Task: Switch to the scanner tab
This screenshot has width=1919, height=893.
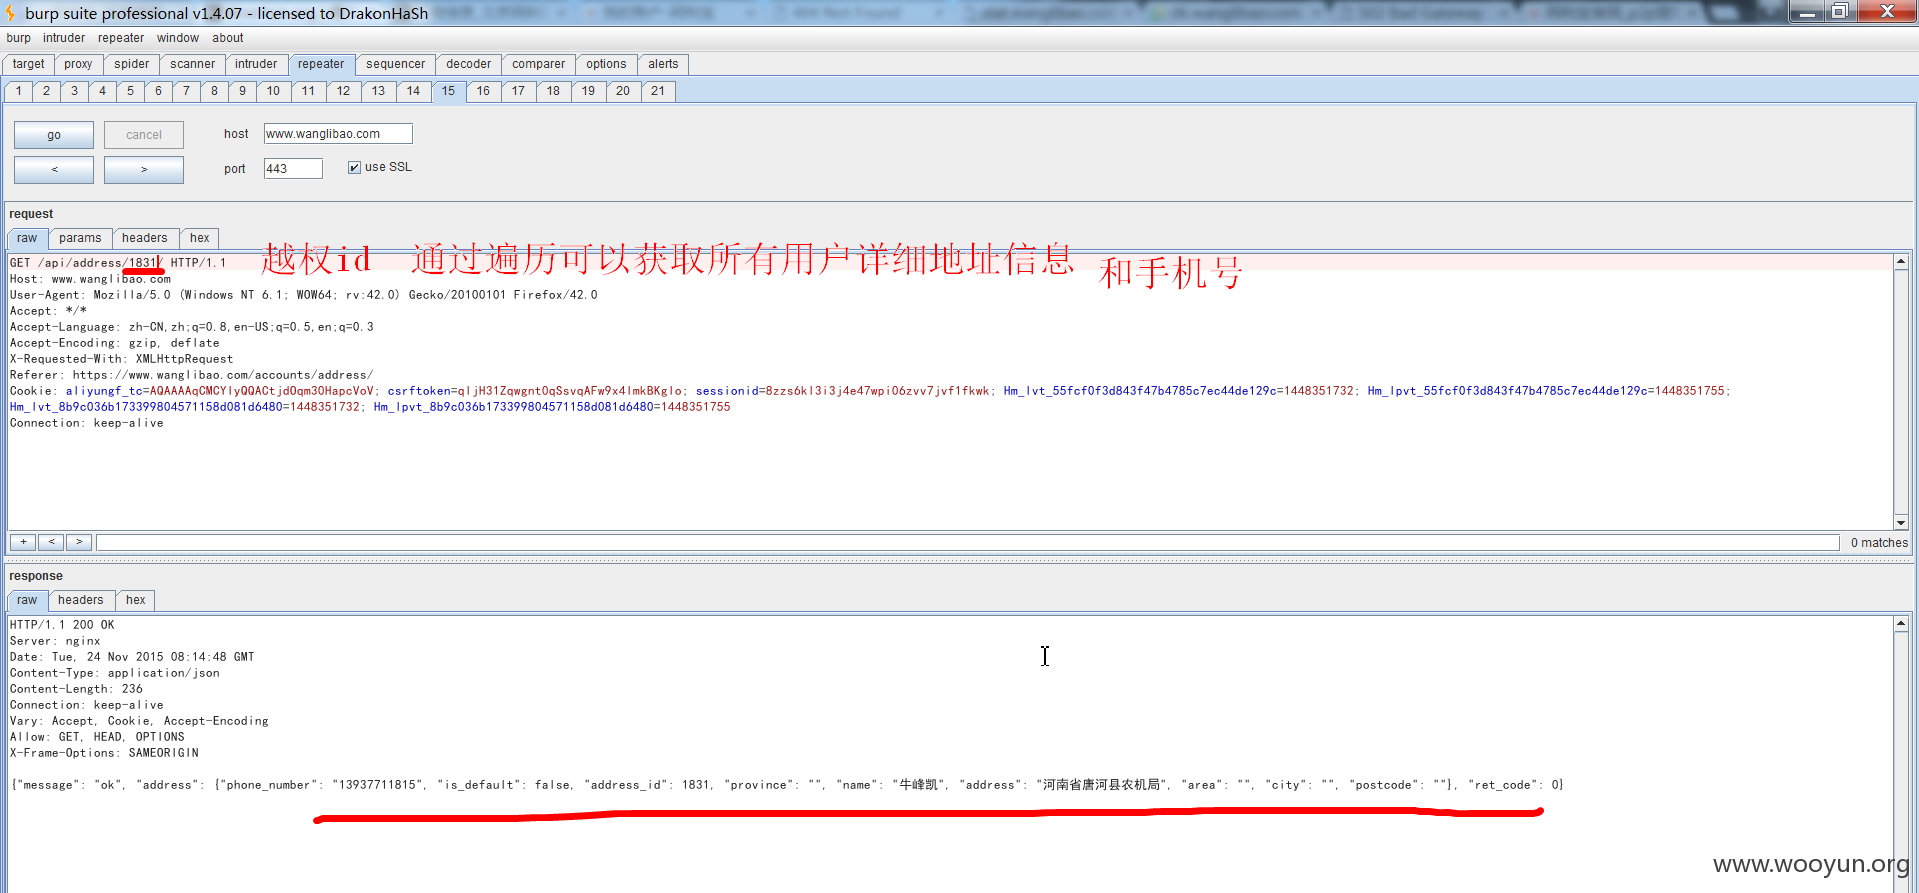Action: 192,64
